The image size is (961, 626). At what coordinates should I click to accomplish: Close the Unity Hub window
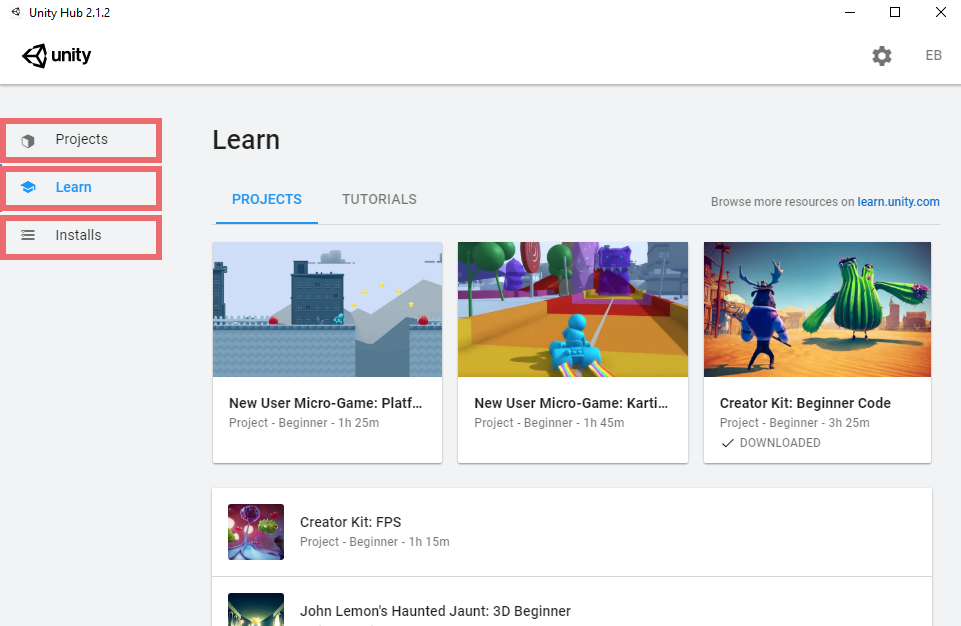coord(940,12)
